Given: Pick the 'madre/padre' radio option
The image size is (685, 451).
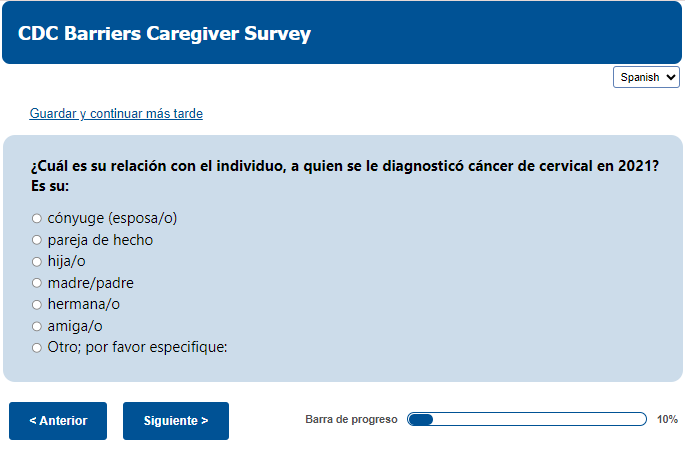Looking at the screenshot, I should (37, 283).
